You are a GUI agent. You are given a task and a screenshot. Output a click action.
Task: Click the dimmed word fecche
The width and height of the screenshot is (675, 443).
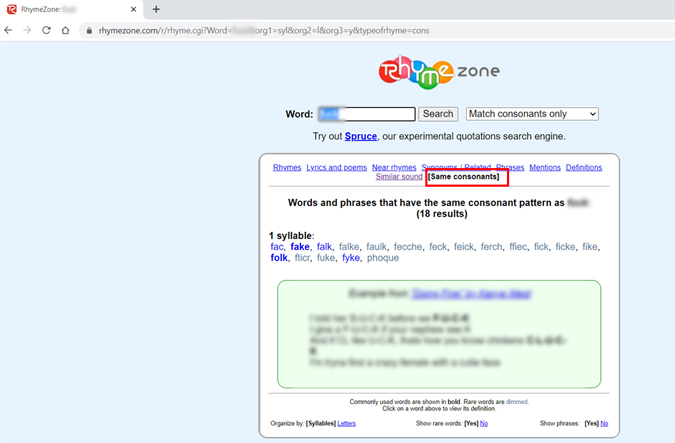coord(408,247)
